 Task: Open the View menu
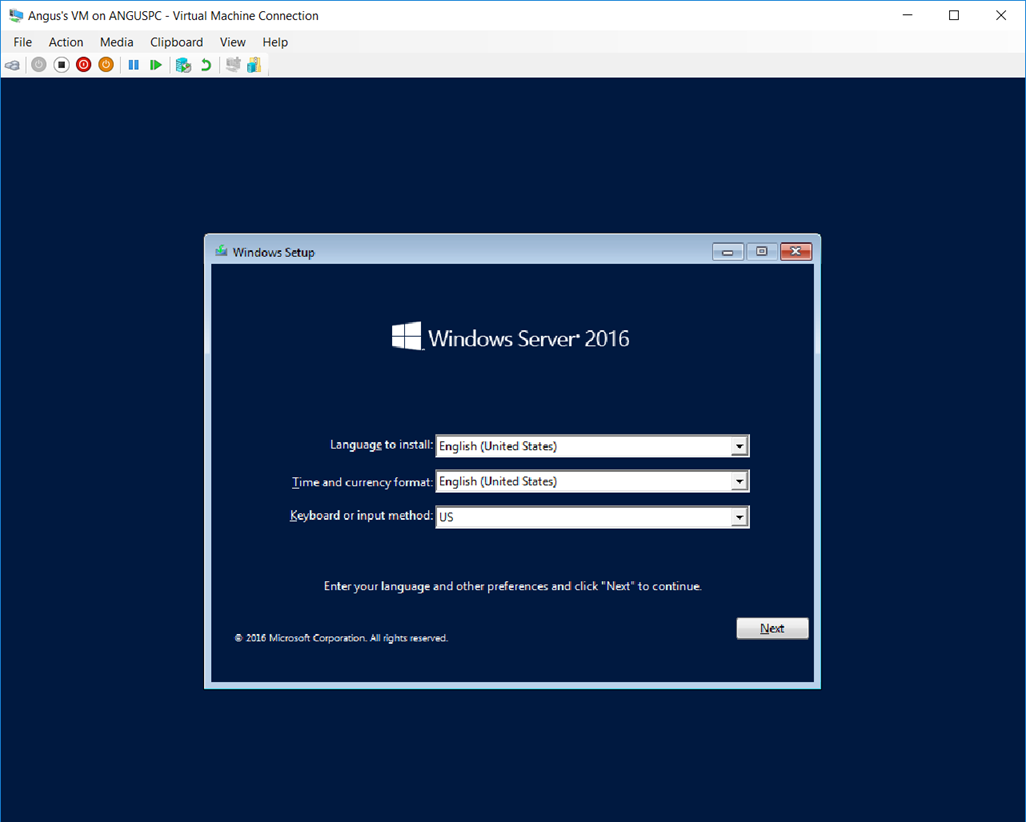pos(232,42)
